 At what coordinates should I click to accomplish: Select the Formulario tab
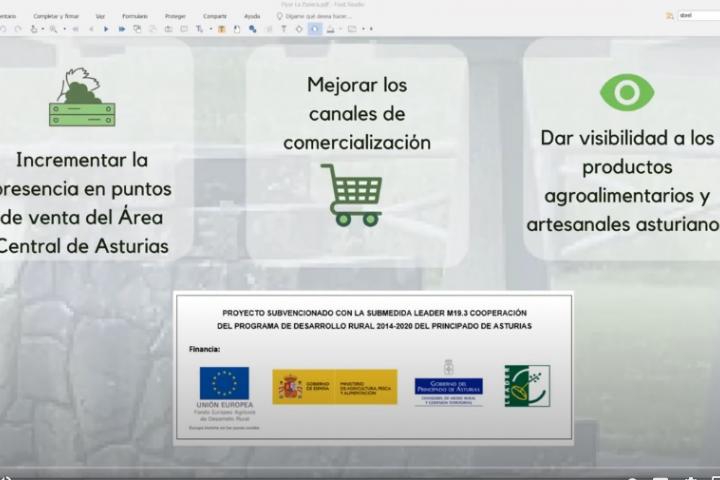135,16
